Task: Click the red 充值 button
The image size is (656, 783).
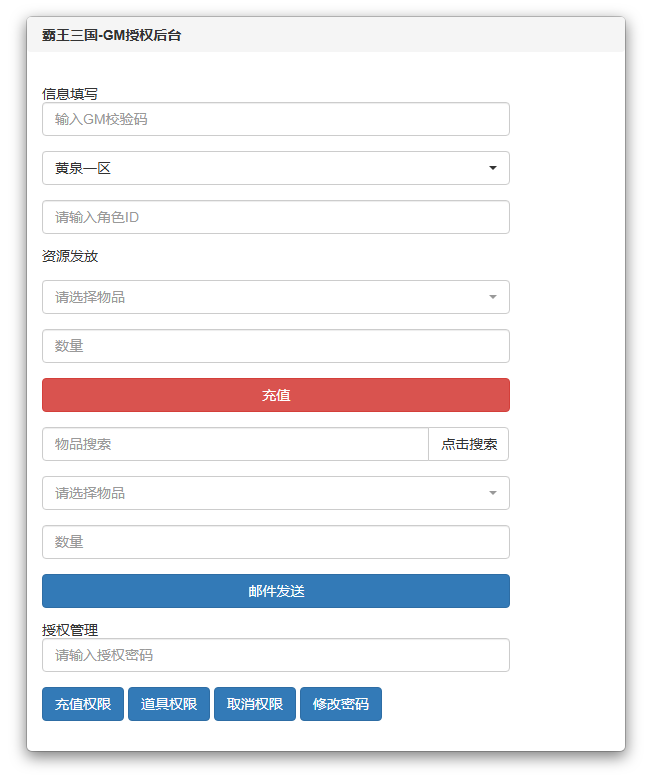Action: [x=276, y=395]
